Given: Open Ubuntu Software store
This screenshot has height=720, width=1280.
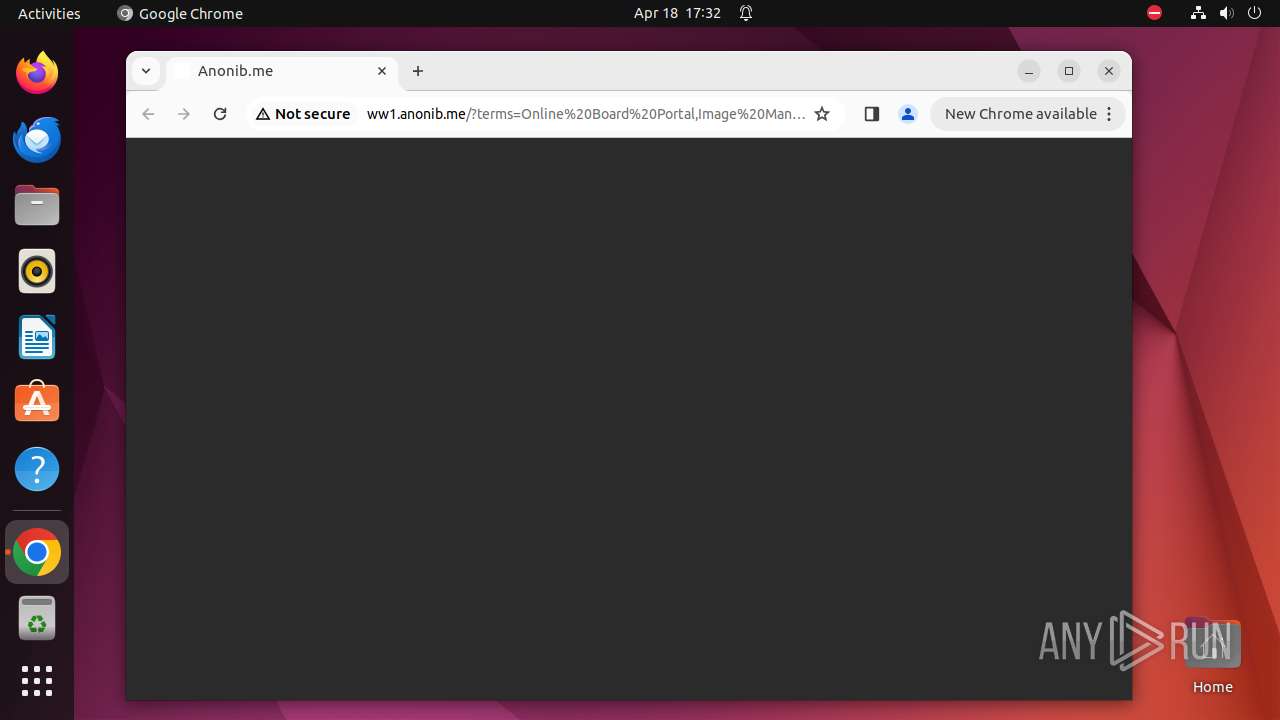Looking at the screenshot, I should coord(37,403).
